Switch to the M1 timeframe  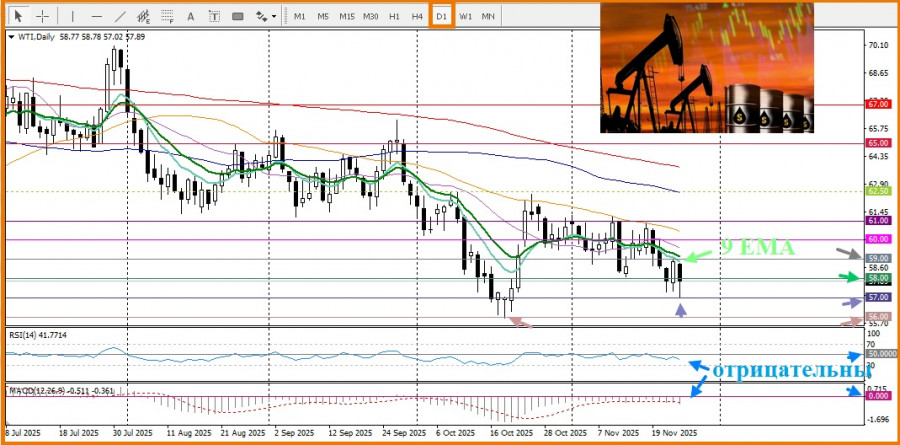(x=299, y=16)
